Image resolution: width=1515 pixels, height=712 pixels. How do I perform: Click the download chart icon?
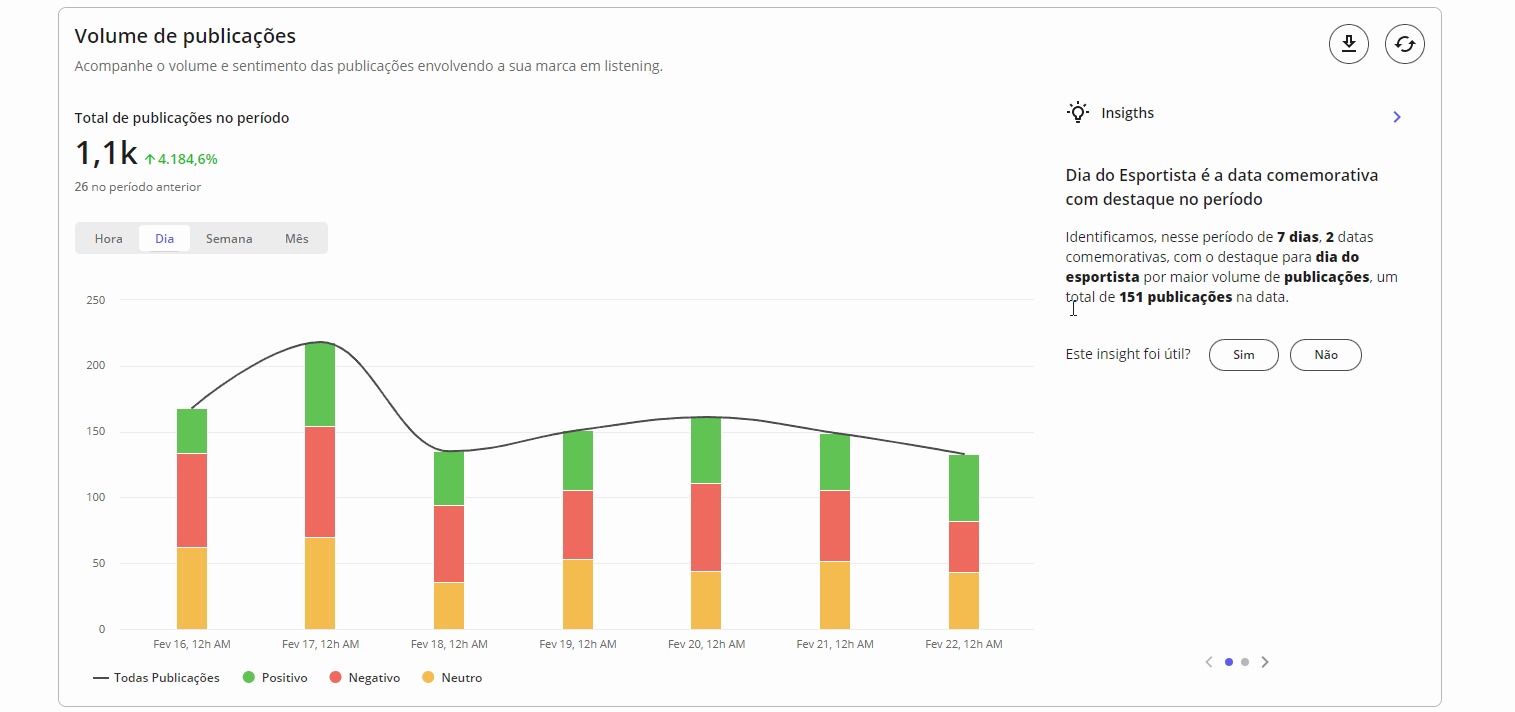tap(1348, 44)
